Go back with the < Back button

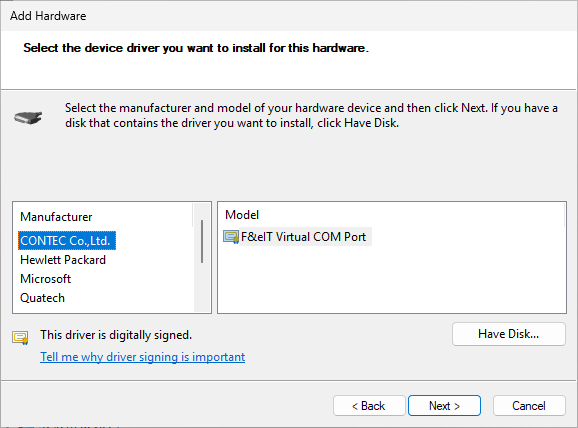(x=369, y=406)
